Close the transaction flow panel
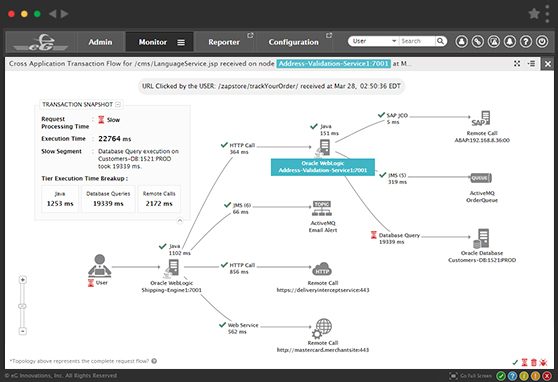This screenshot has width=558, height=382. (548, 64)
